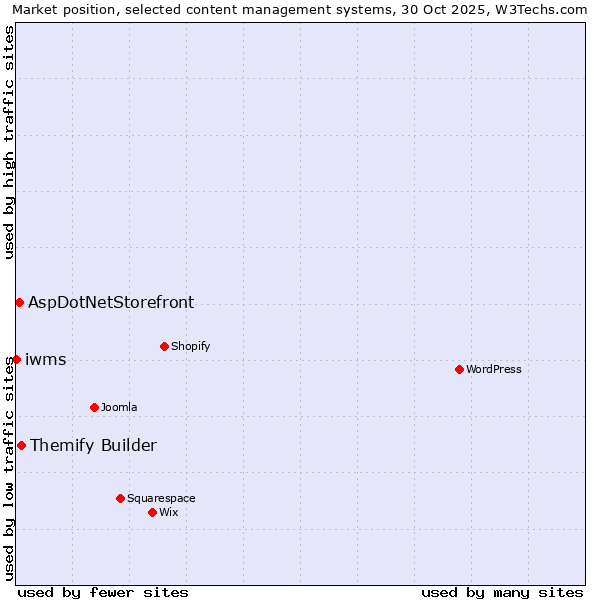Click the Squarespace label text
This screenshot has width=600, height=600.
[x=161, y=498]
